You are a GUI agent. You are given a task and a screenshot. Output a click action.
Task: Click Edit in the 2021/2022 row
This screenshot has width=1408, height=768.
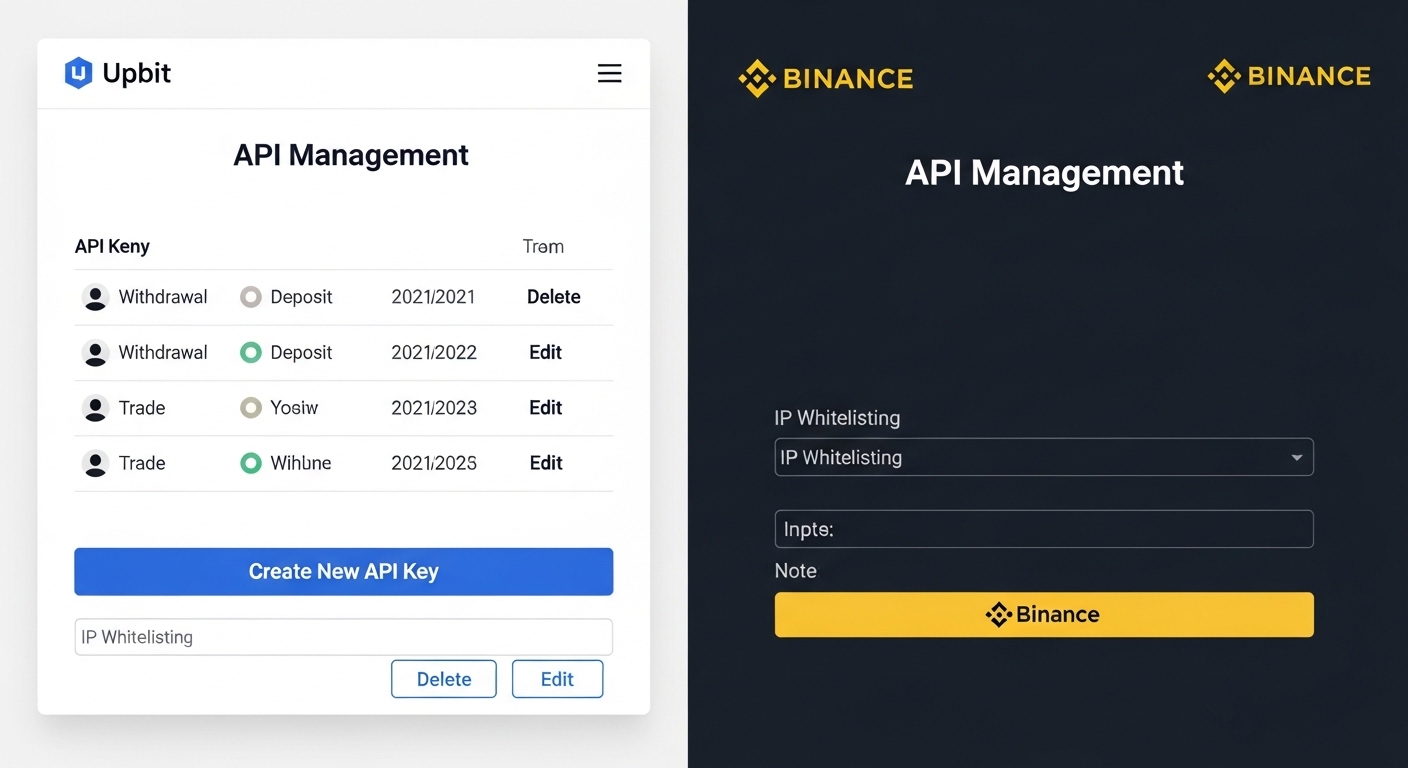546,352
